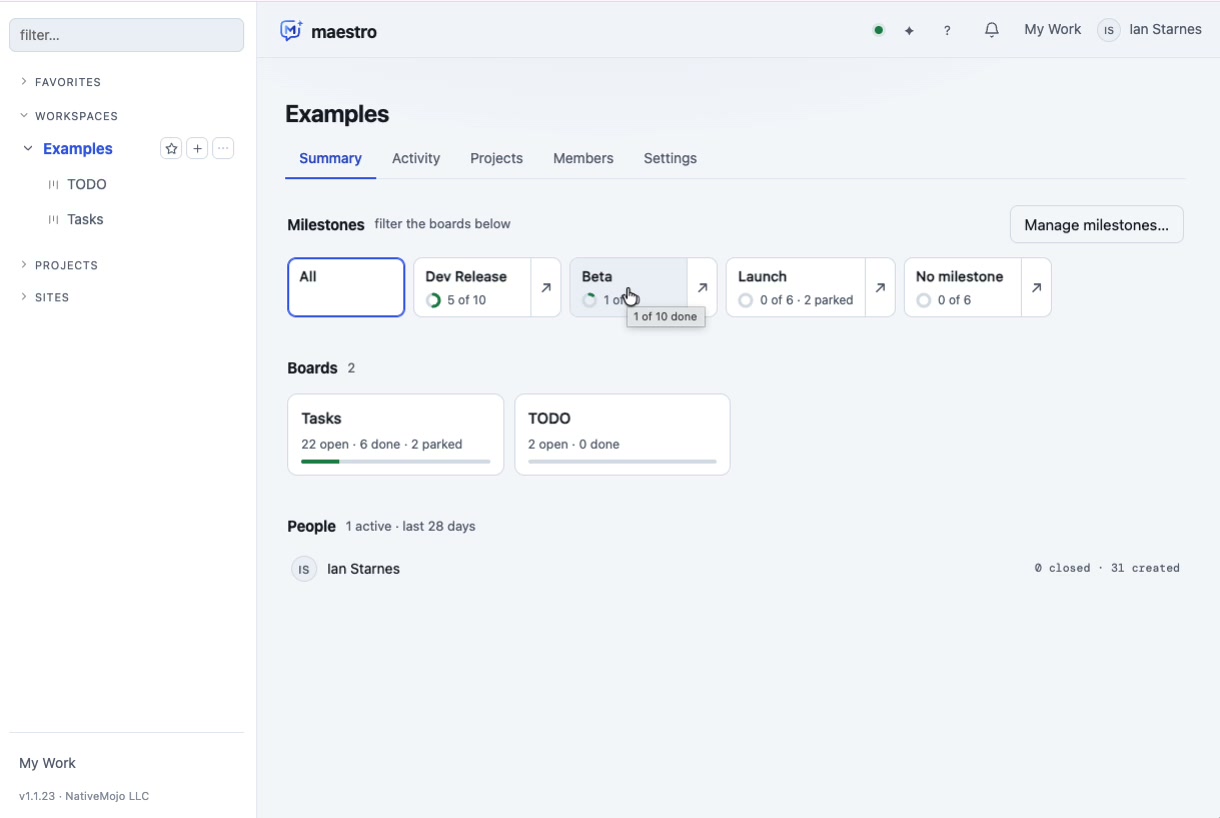
Task: Click '1 active · last 28 days' text
Action: pos(411,526)
